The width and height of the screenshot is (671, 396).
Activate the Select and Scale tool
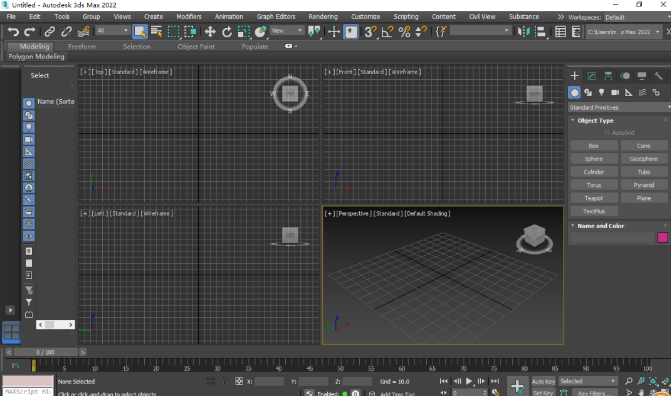243,32
